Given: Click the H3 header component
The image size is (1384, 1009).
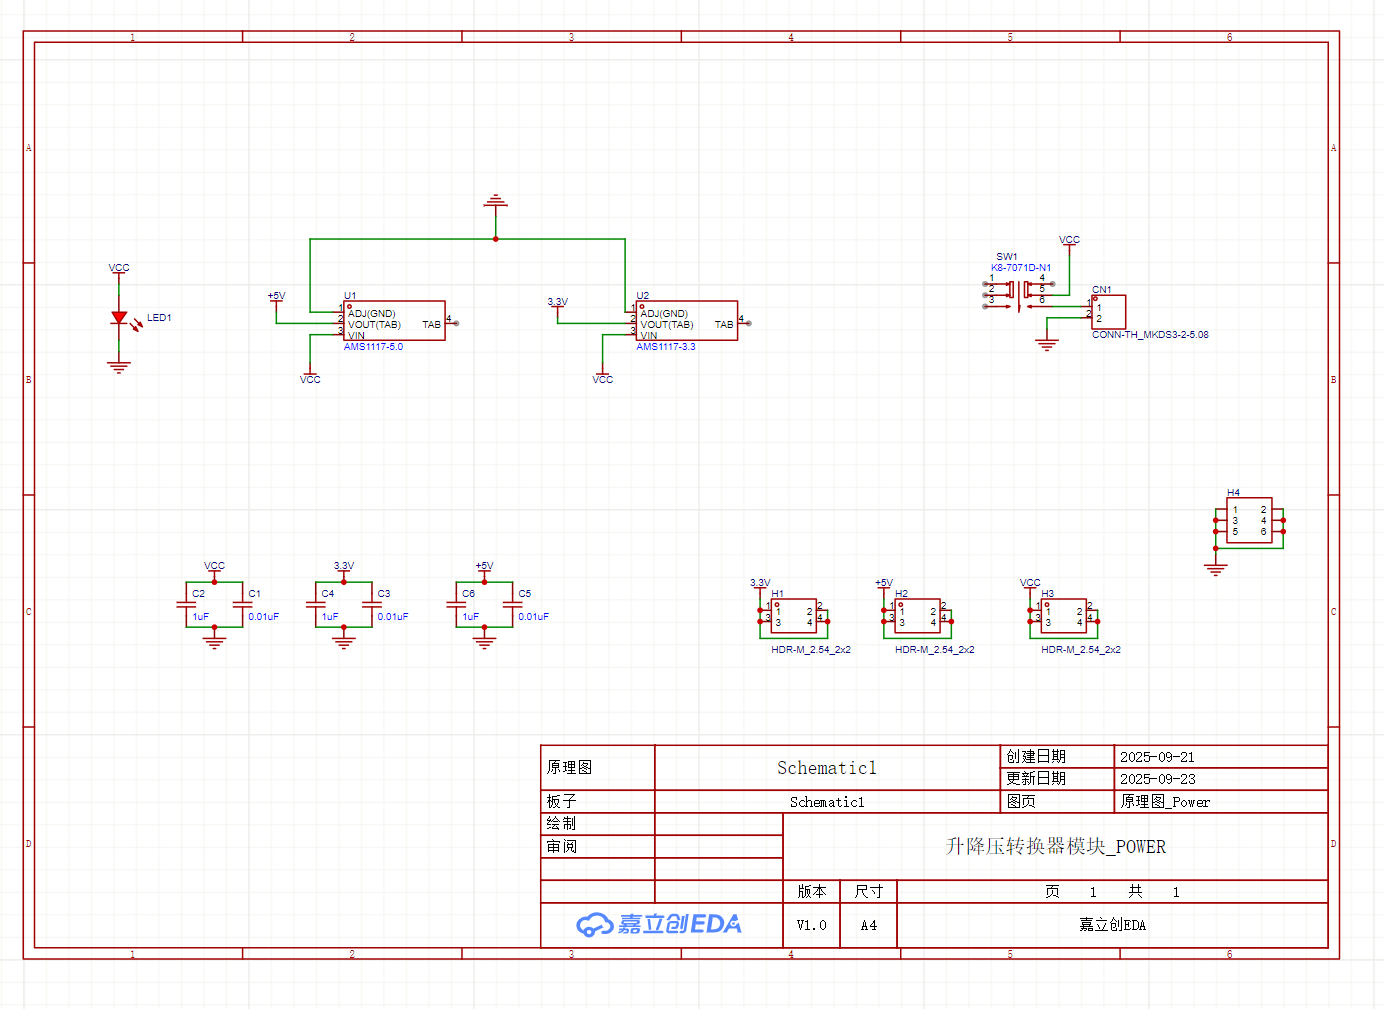Looking at the screenshot, I should pyautogui.click(x=1063, y=616).
